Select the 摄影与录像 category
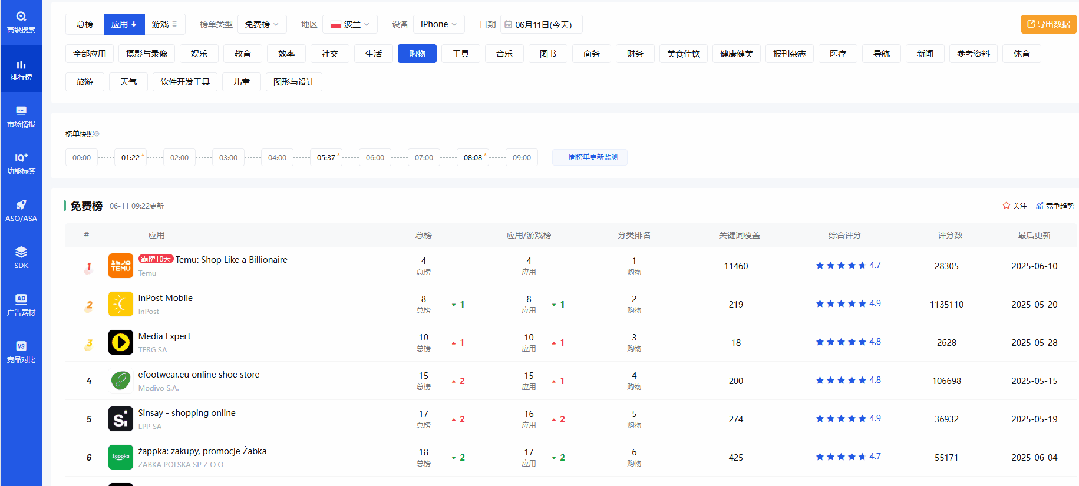This screenshot has height=486, width=1079. [x=146, y=54]
